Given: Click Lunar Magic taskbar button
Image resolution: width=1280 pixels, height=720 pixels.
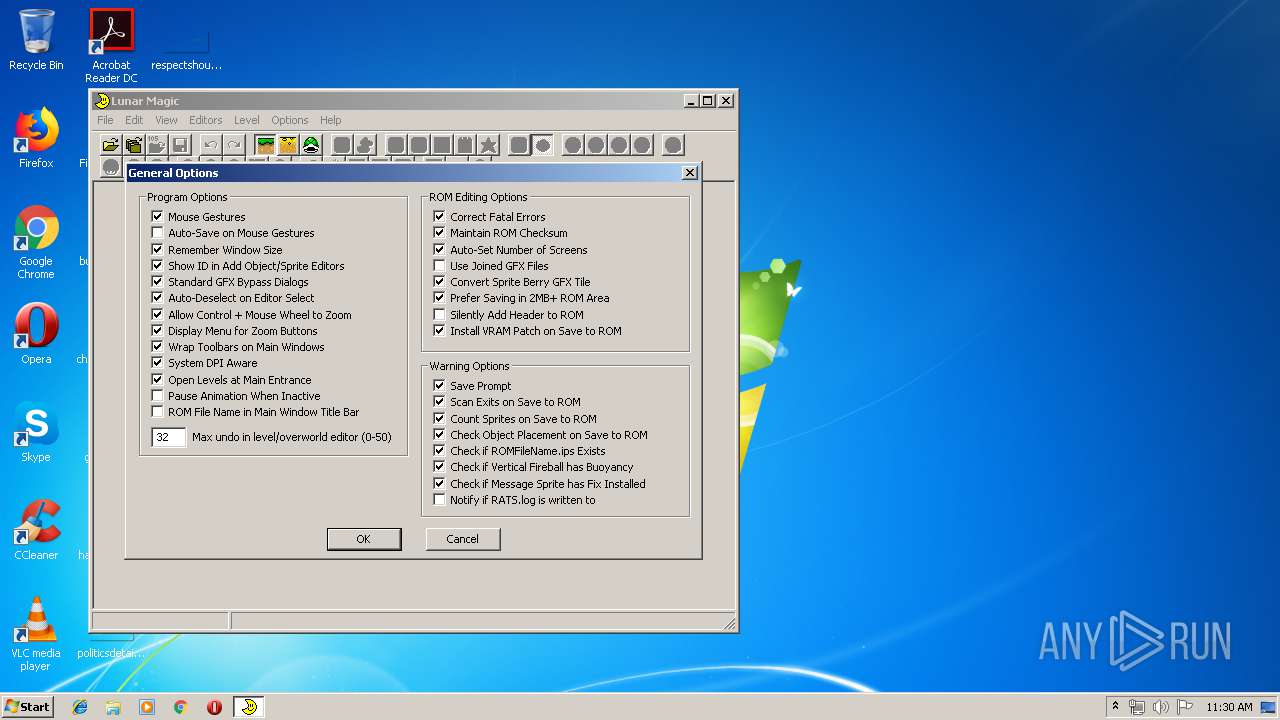Looking at the screenshot, I should (249, 707).
